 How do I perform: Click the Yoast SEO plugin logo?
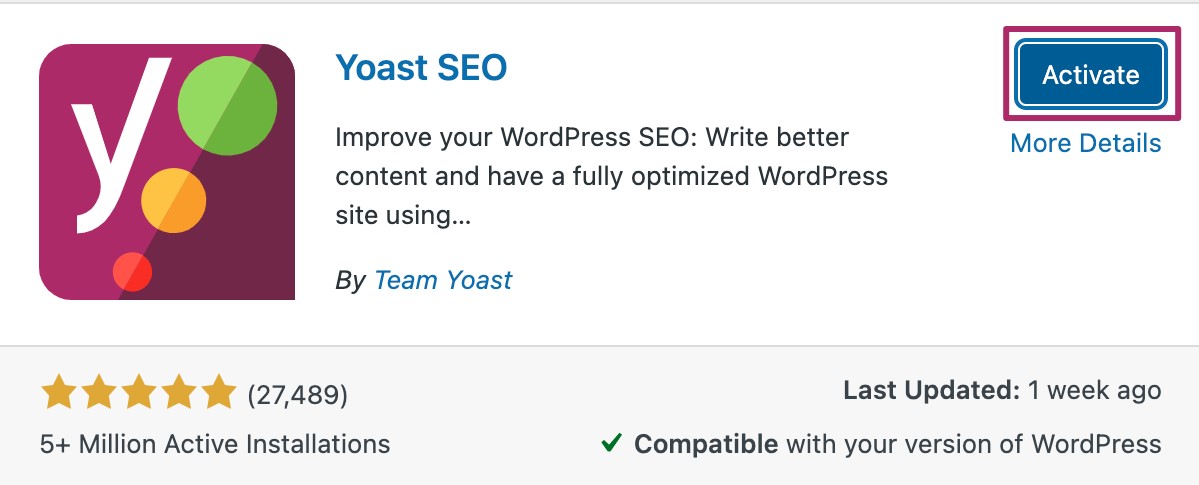[166, 171]
